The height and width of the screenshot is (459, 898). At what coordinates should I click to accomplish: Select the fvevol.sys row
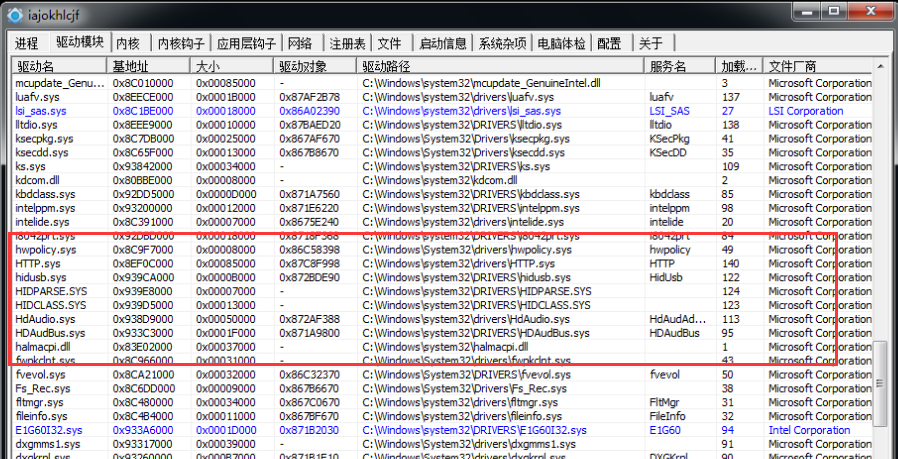pos(442,375)
